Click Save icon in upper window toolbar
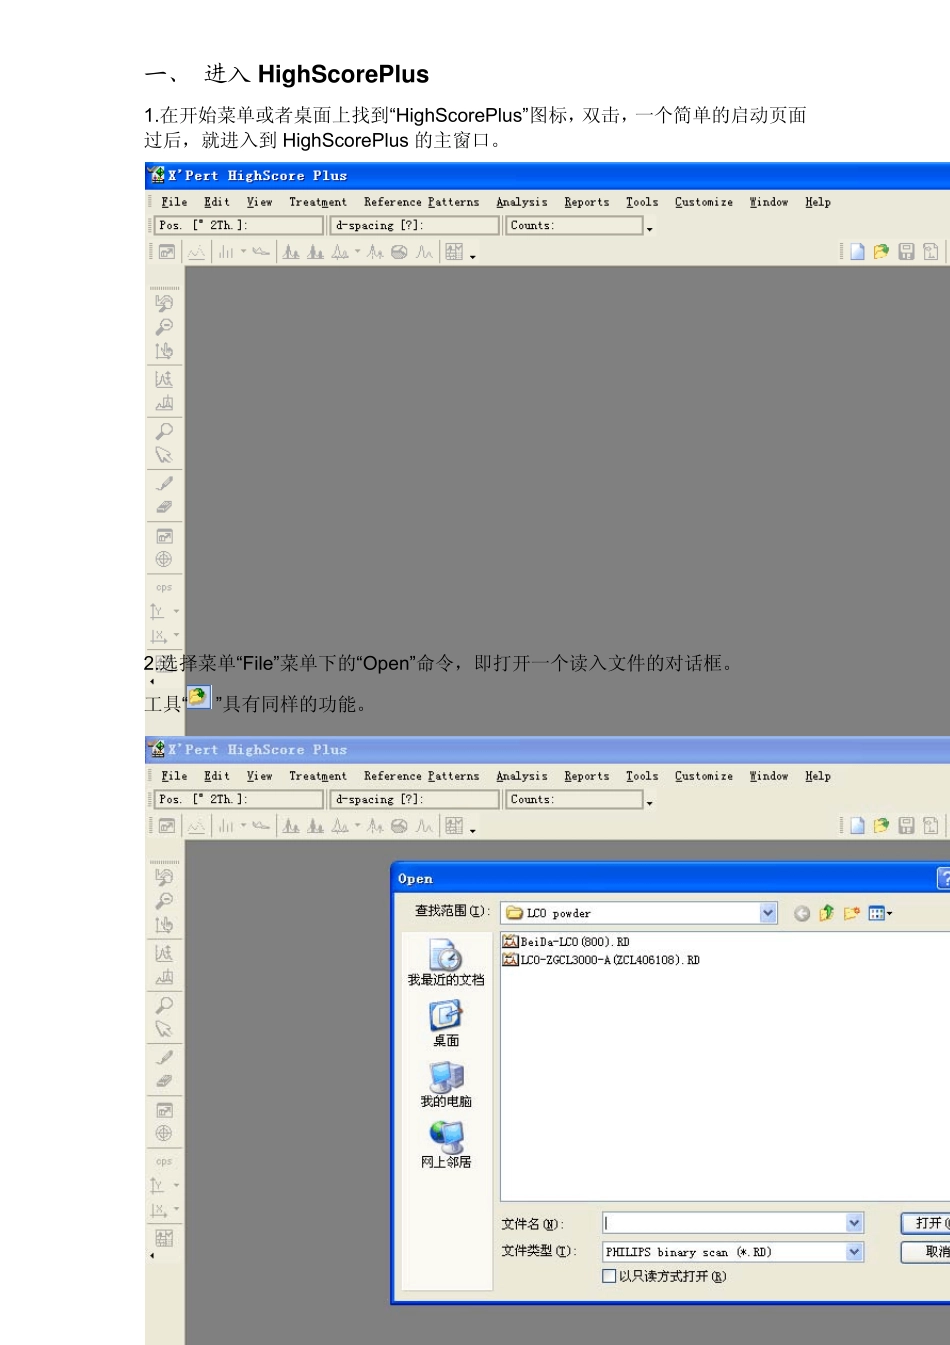The image size is (950, 1345). coord(906,252)
